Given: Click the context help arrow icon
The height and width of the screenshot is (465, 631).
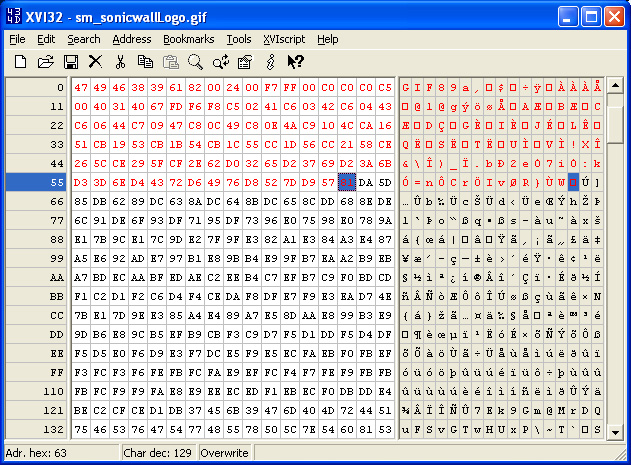Looking at the screenshot, I should (x=295, y=62).
